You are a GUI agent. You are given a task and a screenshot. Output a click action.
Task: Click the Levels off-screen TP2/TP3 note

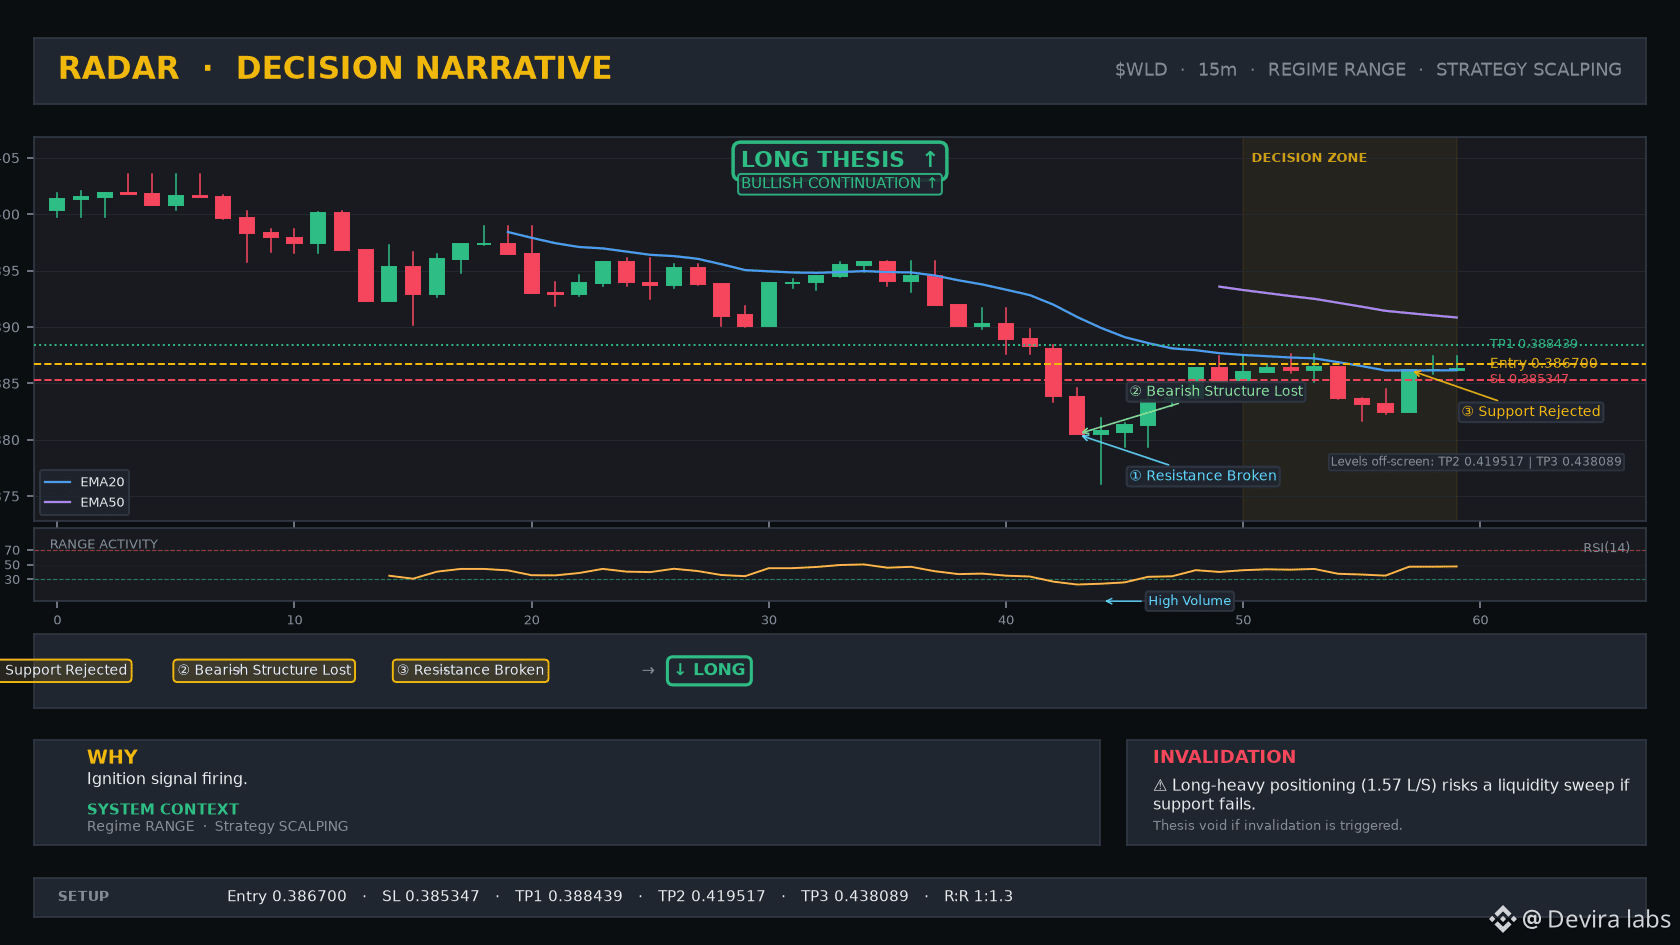tap(1476, 462)
